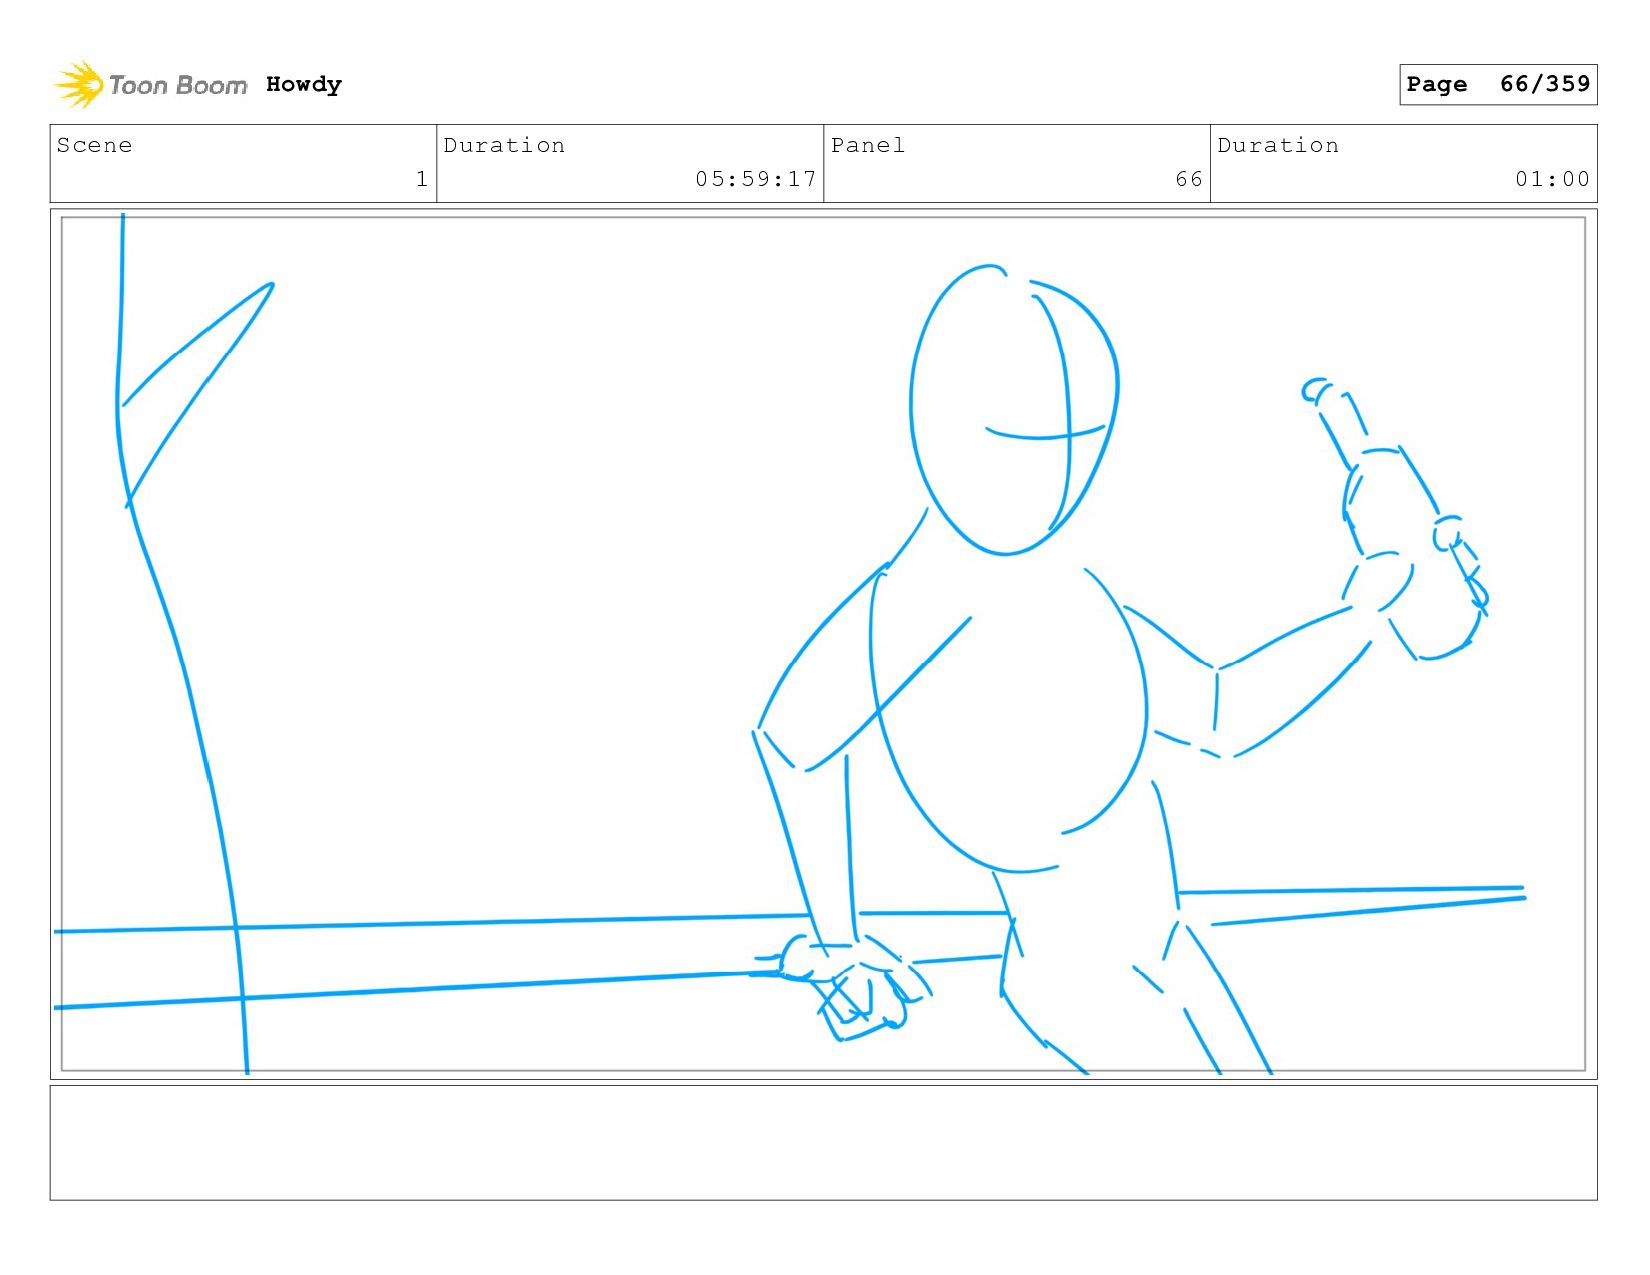This screenshot has width=1650, height=1275.
Task: Select the panel duration value '01:00'
Action: pos(1552,179)
